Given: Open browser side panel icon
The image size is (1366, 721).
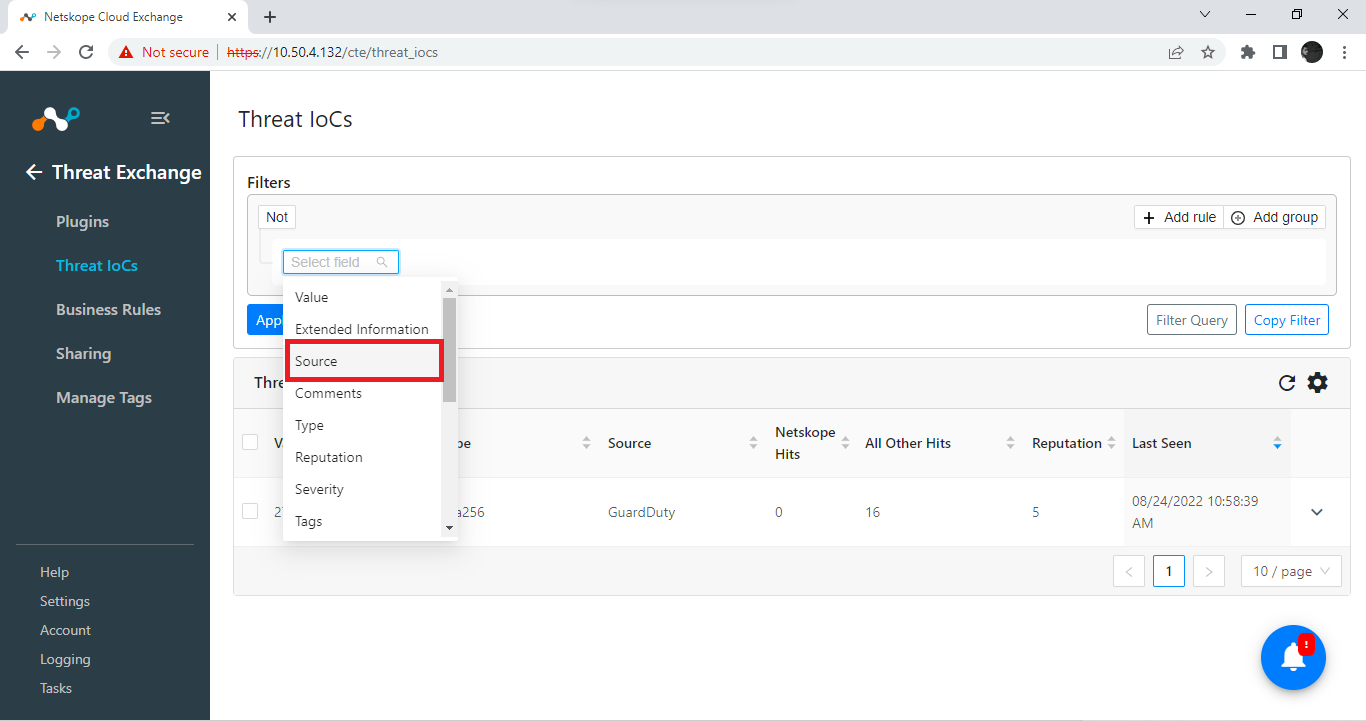Looking at the screenshot, I should 1279,52.
